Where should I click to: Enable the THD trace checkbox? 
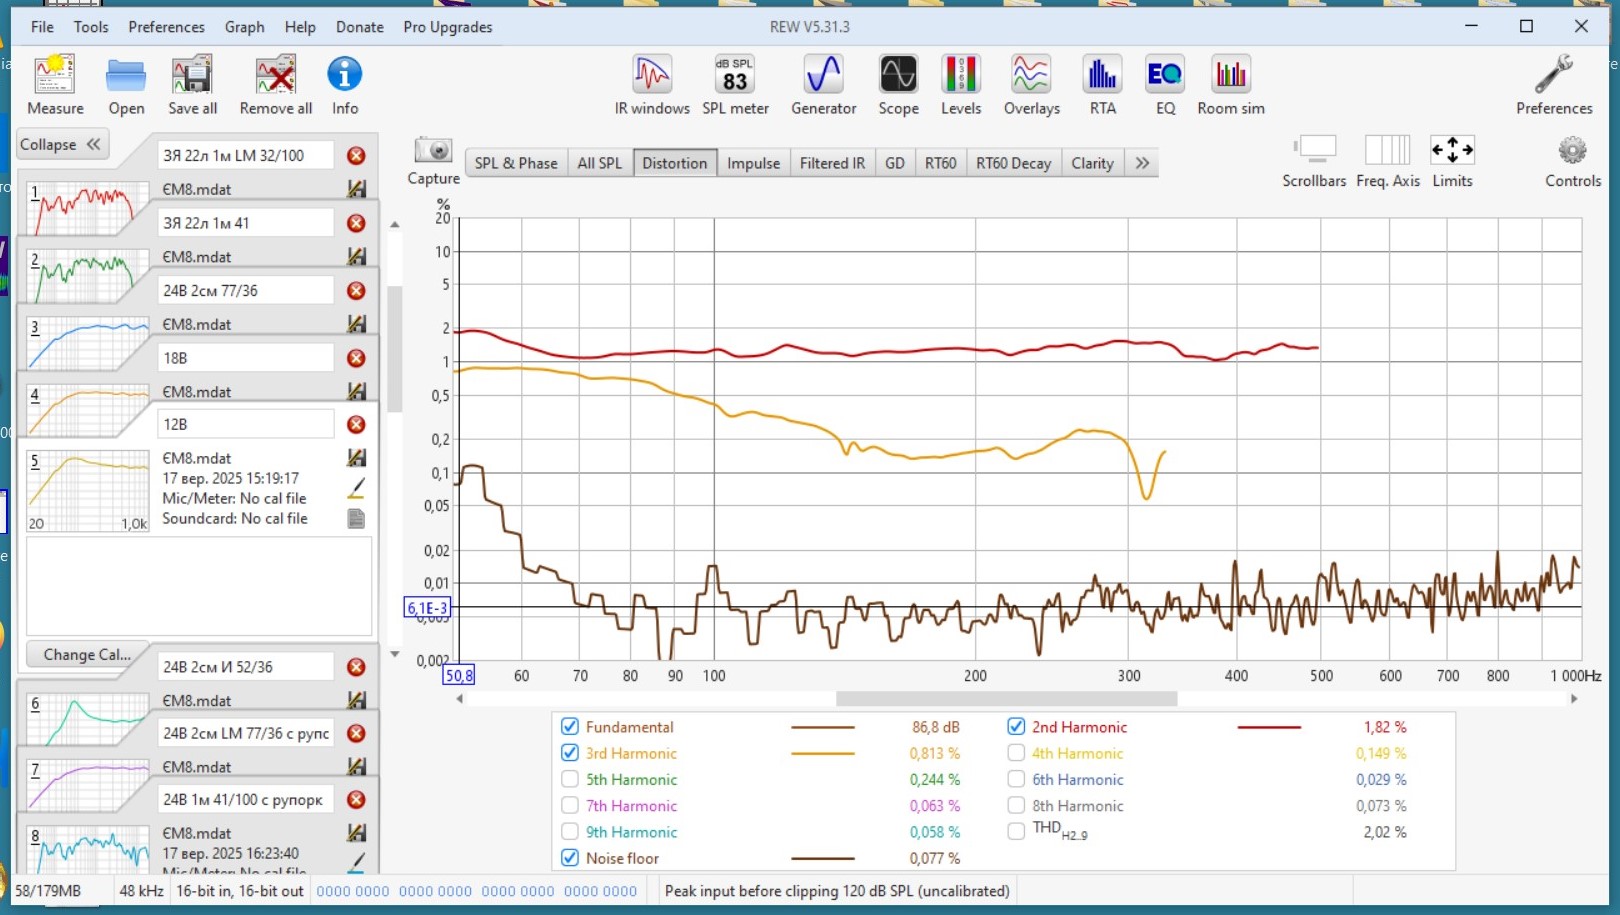[1016, 831]
